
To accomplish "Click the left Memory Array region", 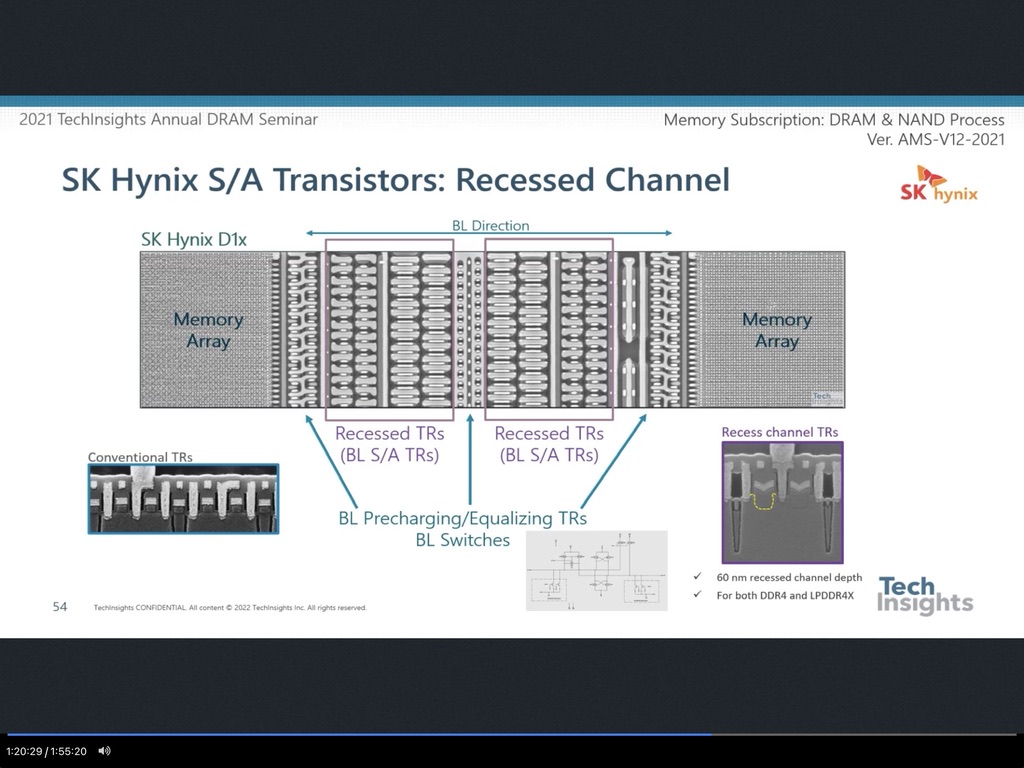I will 208,330.
